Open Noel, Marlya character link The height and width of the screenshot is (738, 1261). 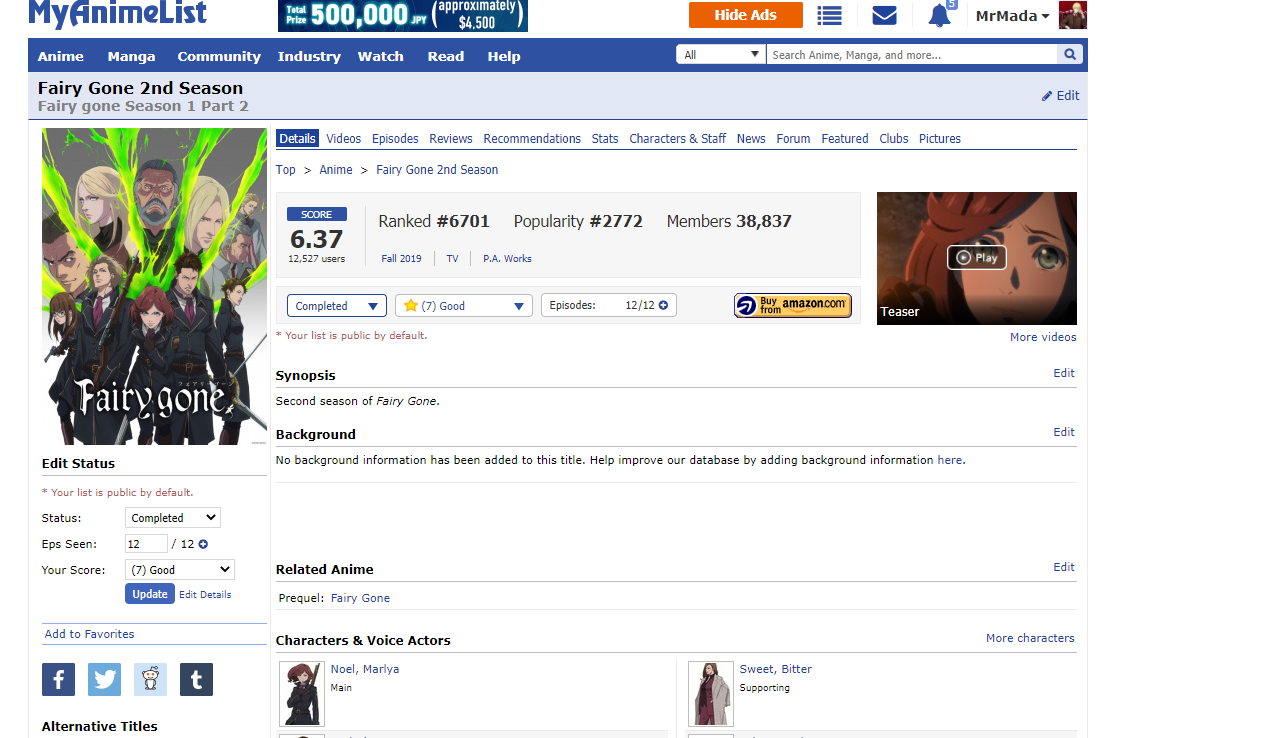click(x=365, y=670)
